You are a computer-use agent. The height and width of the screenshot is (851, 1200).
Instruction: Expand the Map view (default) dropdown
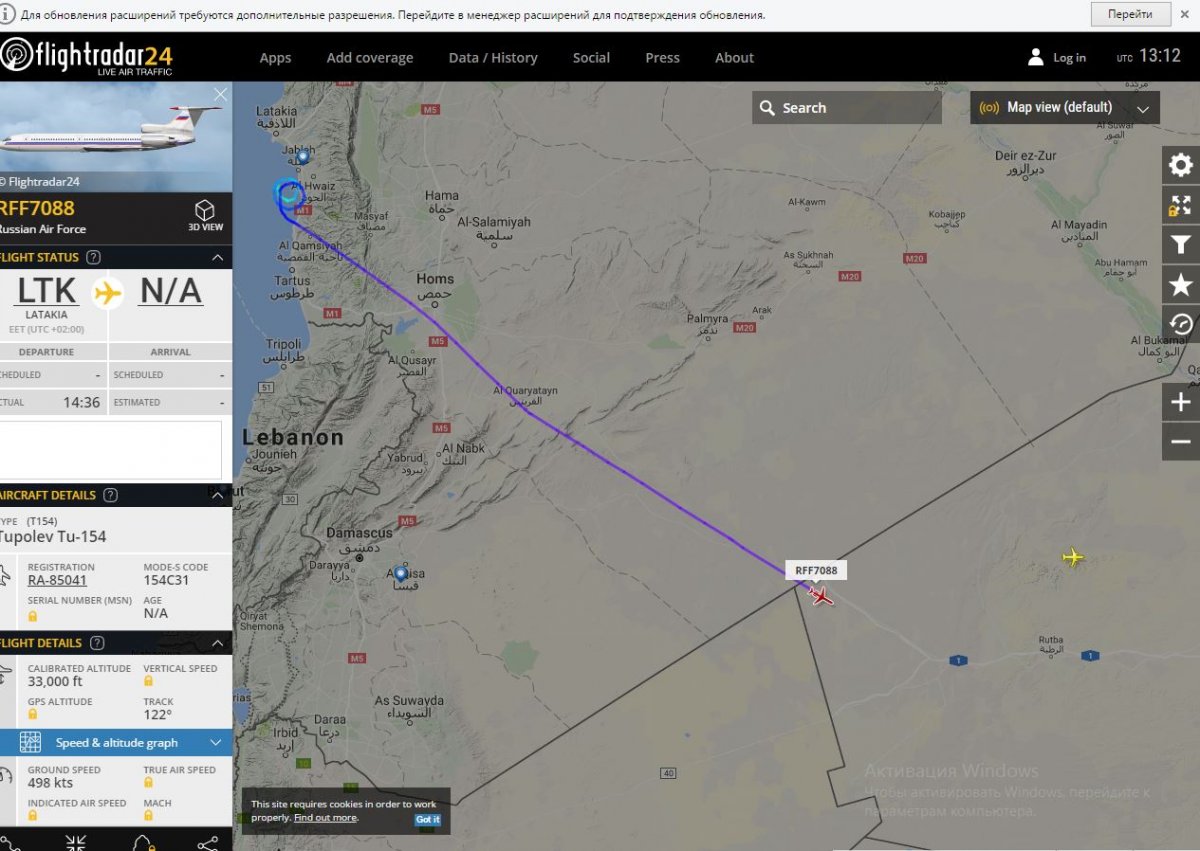(x=1065, y=108)
